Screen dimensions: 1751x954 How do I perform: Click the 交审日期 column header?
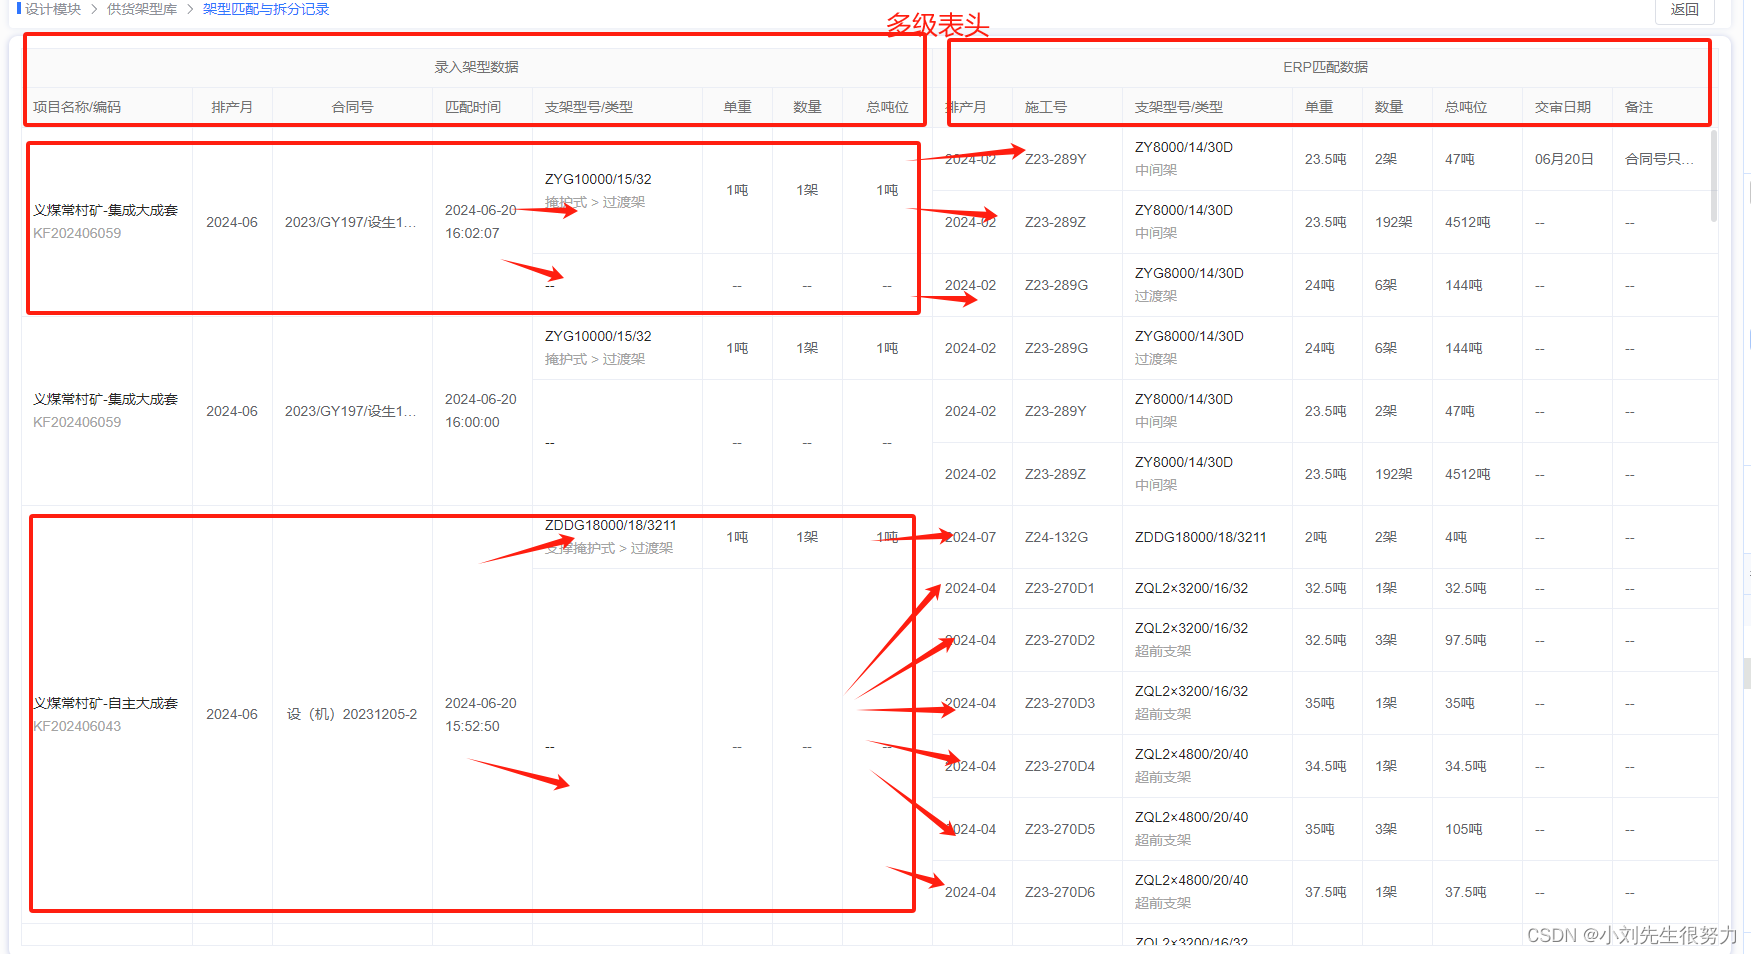pyautogui.click(x=1563, y=106)
